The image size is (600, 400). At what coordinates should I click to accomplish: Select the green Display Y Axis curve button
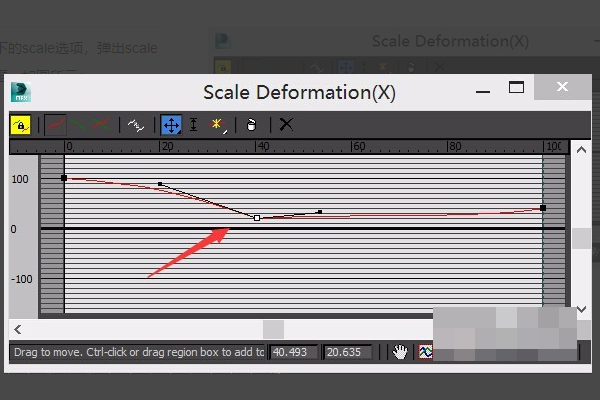coord(78,125)
